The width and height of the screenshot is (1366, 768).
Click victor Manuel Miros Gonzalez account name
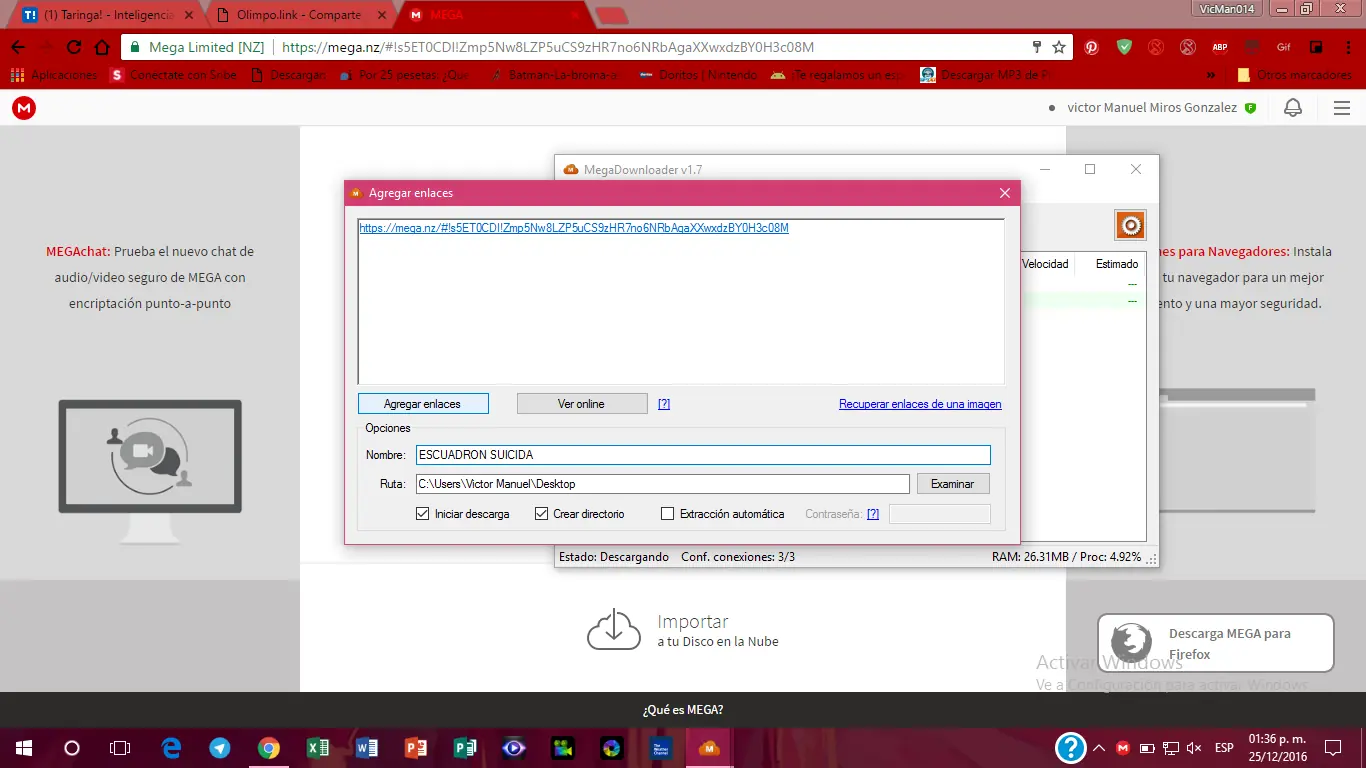[x=1152, y=108]
